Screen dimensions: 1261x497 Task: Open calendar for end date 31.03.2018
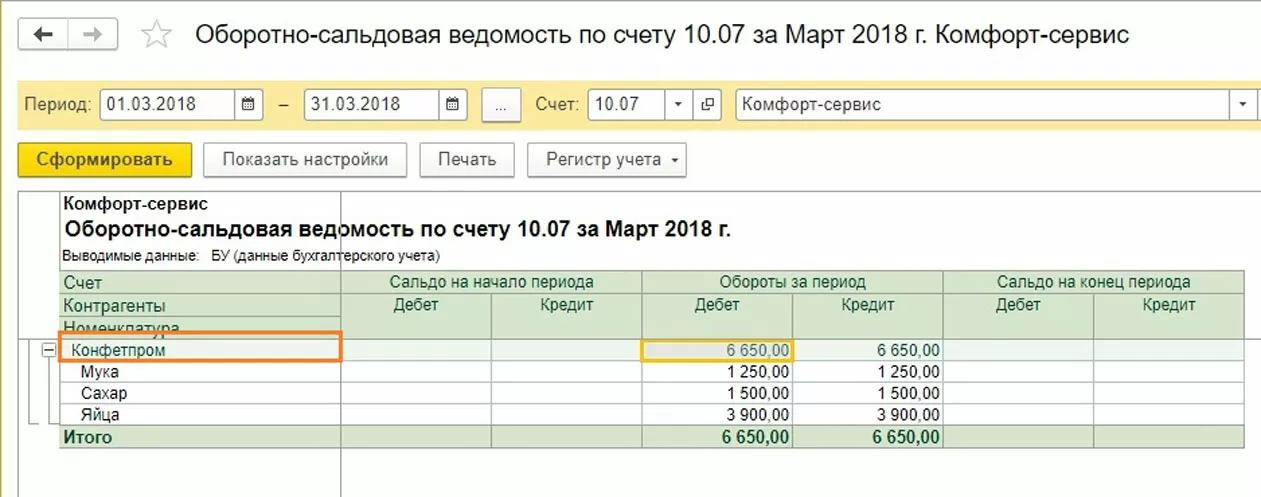[453, 104]
